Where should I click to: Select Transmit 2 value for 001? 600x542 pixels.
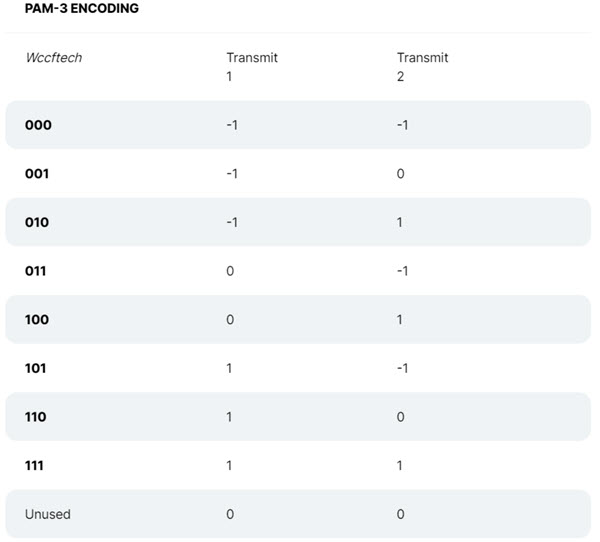pyautogui.click(x=400, y=174)
